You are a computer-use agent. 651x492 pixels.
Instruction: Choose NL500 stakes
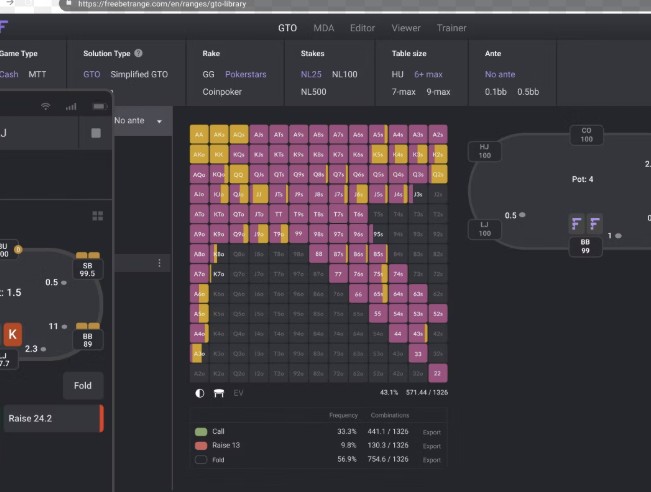[x=313, y=92]
